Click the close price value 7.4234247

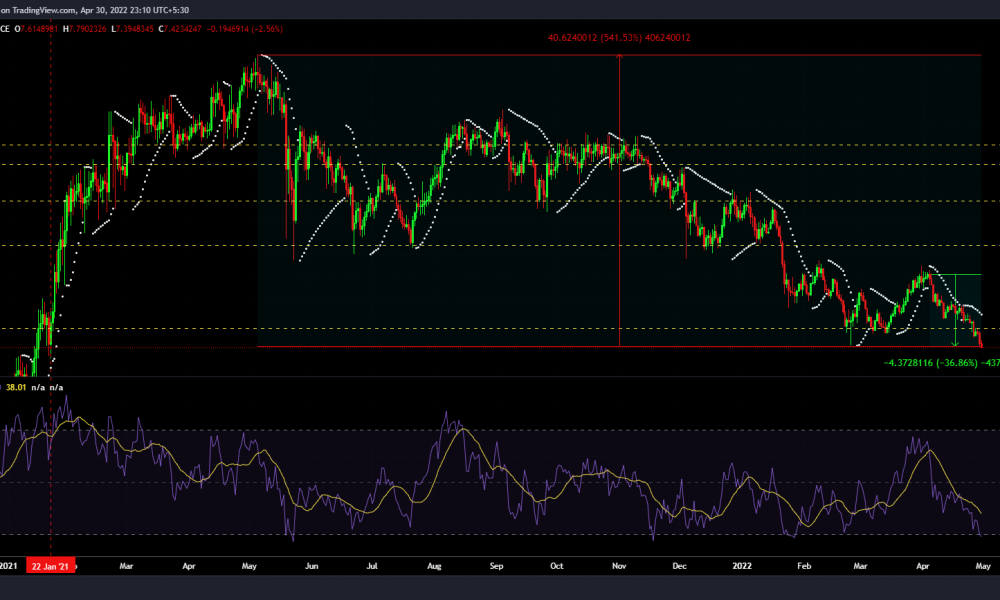(x=183, y=29)
